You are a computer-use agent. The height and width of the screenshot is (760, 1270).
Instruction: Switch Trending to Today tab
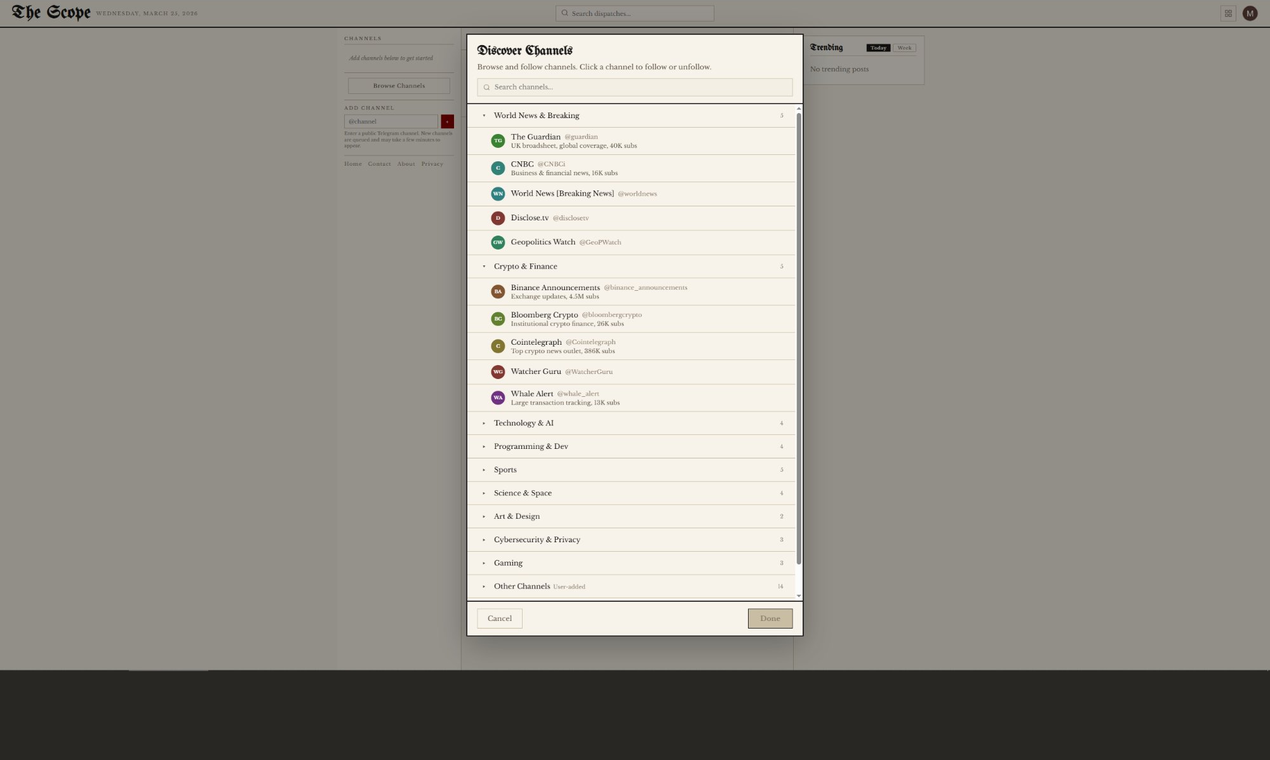tap(878, 48)
